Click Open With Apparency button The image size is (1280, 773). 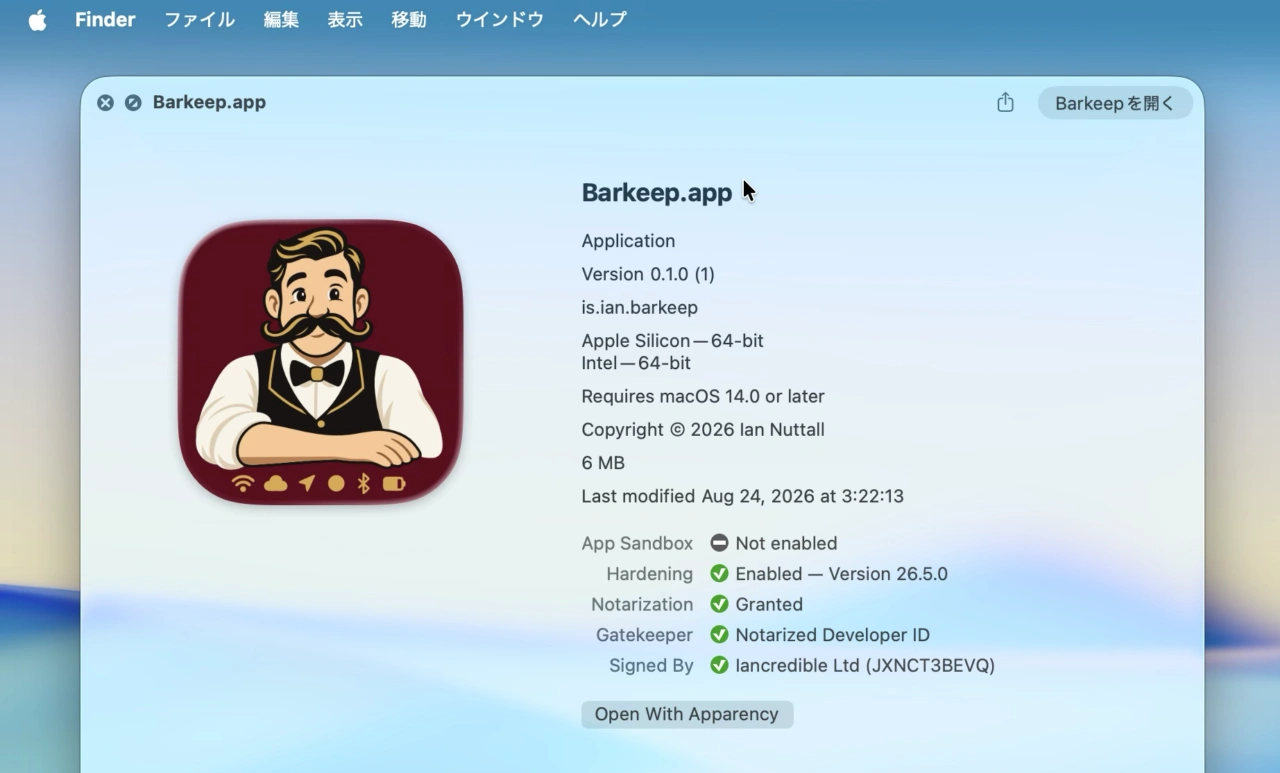click(687, 714)
